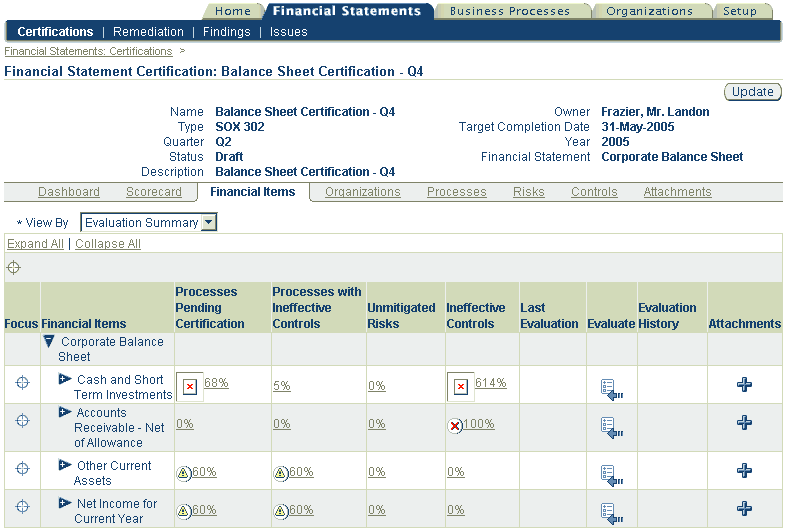
Task: Switch to the Organizations subtab
Action: click(x=363, y=192)
